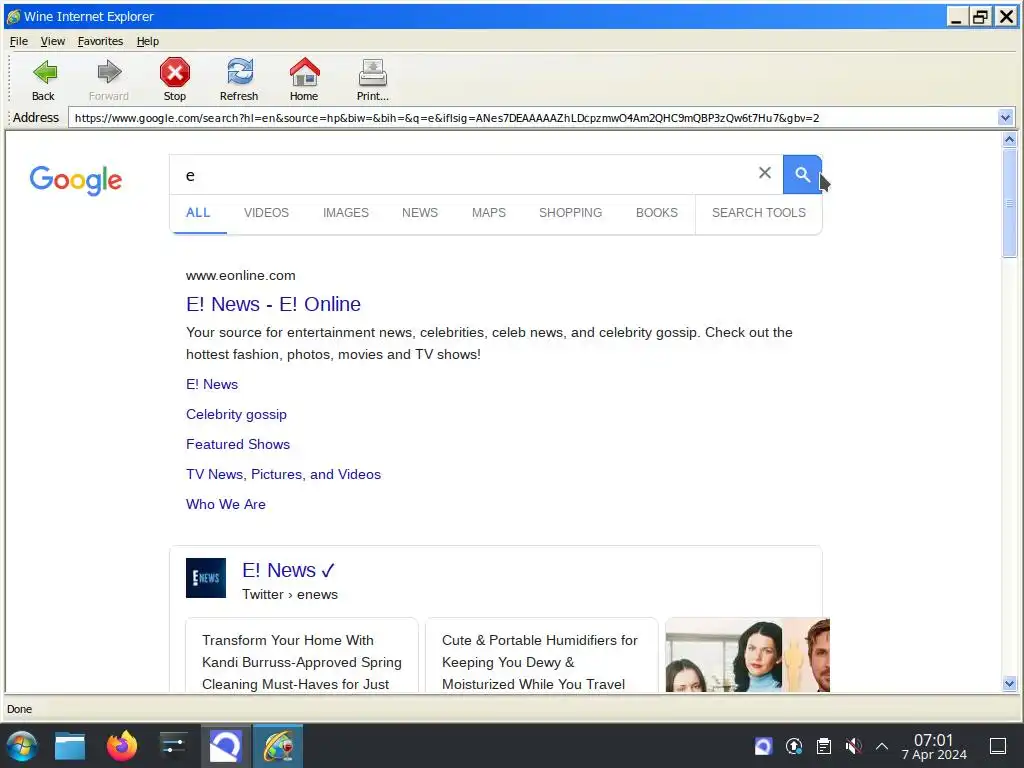Expand the address bar dropdown
Screen dimensions: 1024x768
tap(1005, 118)
